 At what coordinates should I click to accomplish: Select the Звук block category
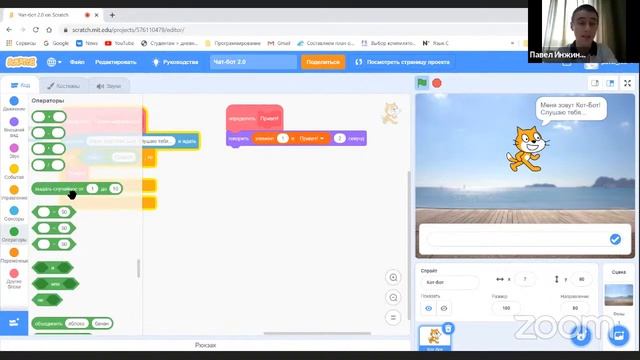click(x=14, y=150)
